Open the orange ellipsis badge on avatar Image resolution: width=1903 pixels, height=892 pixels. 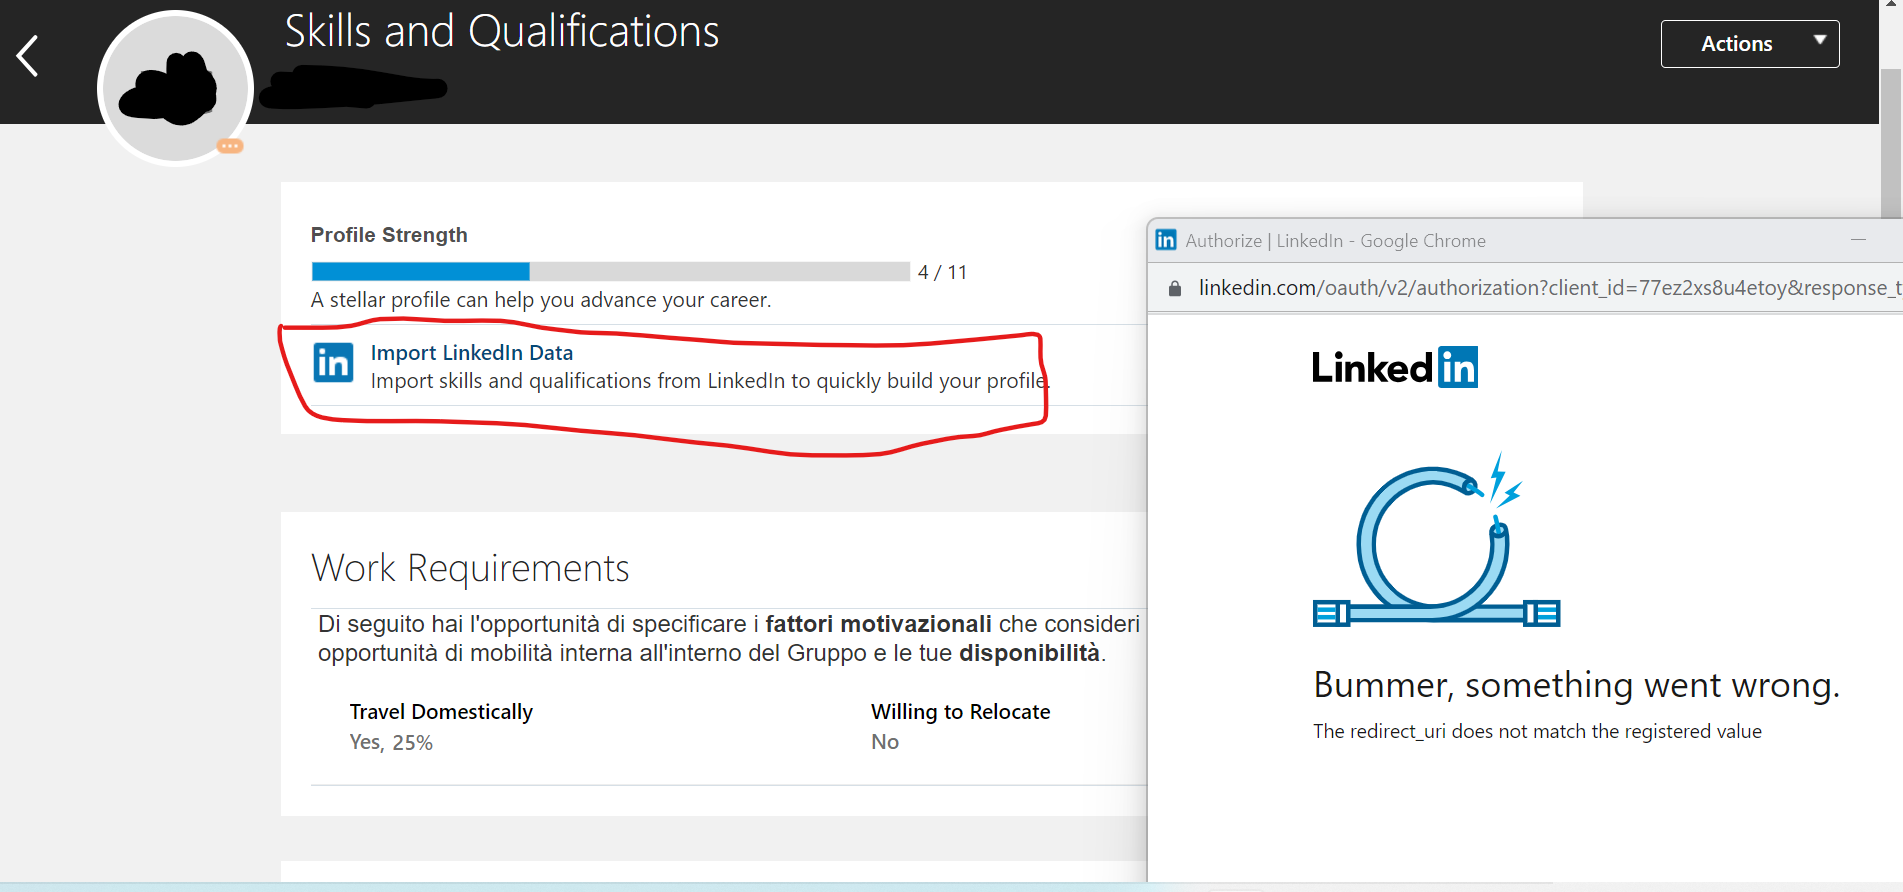pyautogui.click(x=231, y=146)
